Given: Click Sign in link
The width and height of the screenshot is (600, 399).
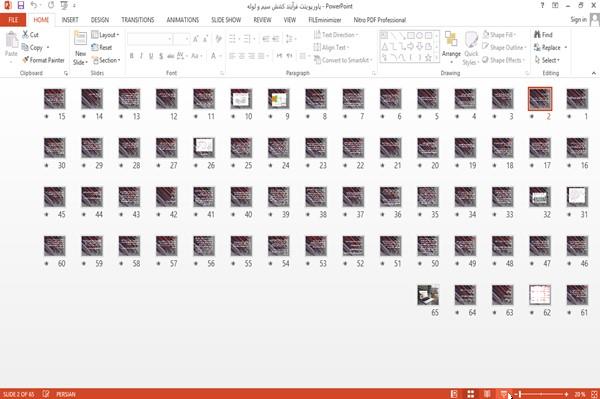Looking at the screenshot, I should (578, 20).
